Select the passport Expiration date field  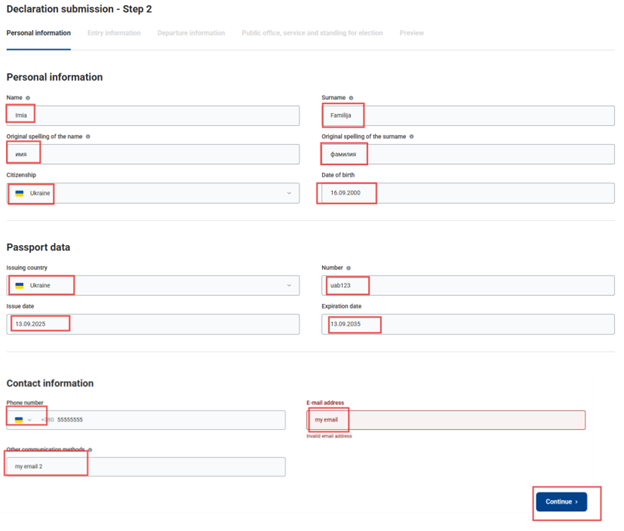point(467,324)
